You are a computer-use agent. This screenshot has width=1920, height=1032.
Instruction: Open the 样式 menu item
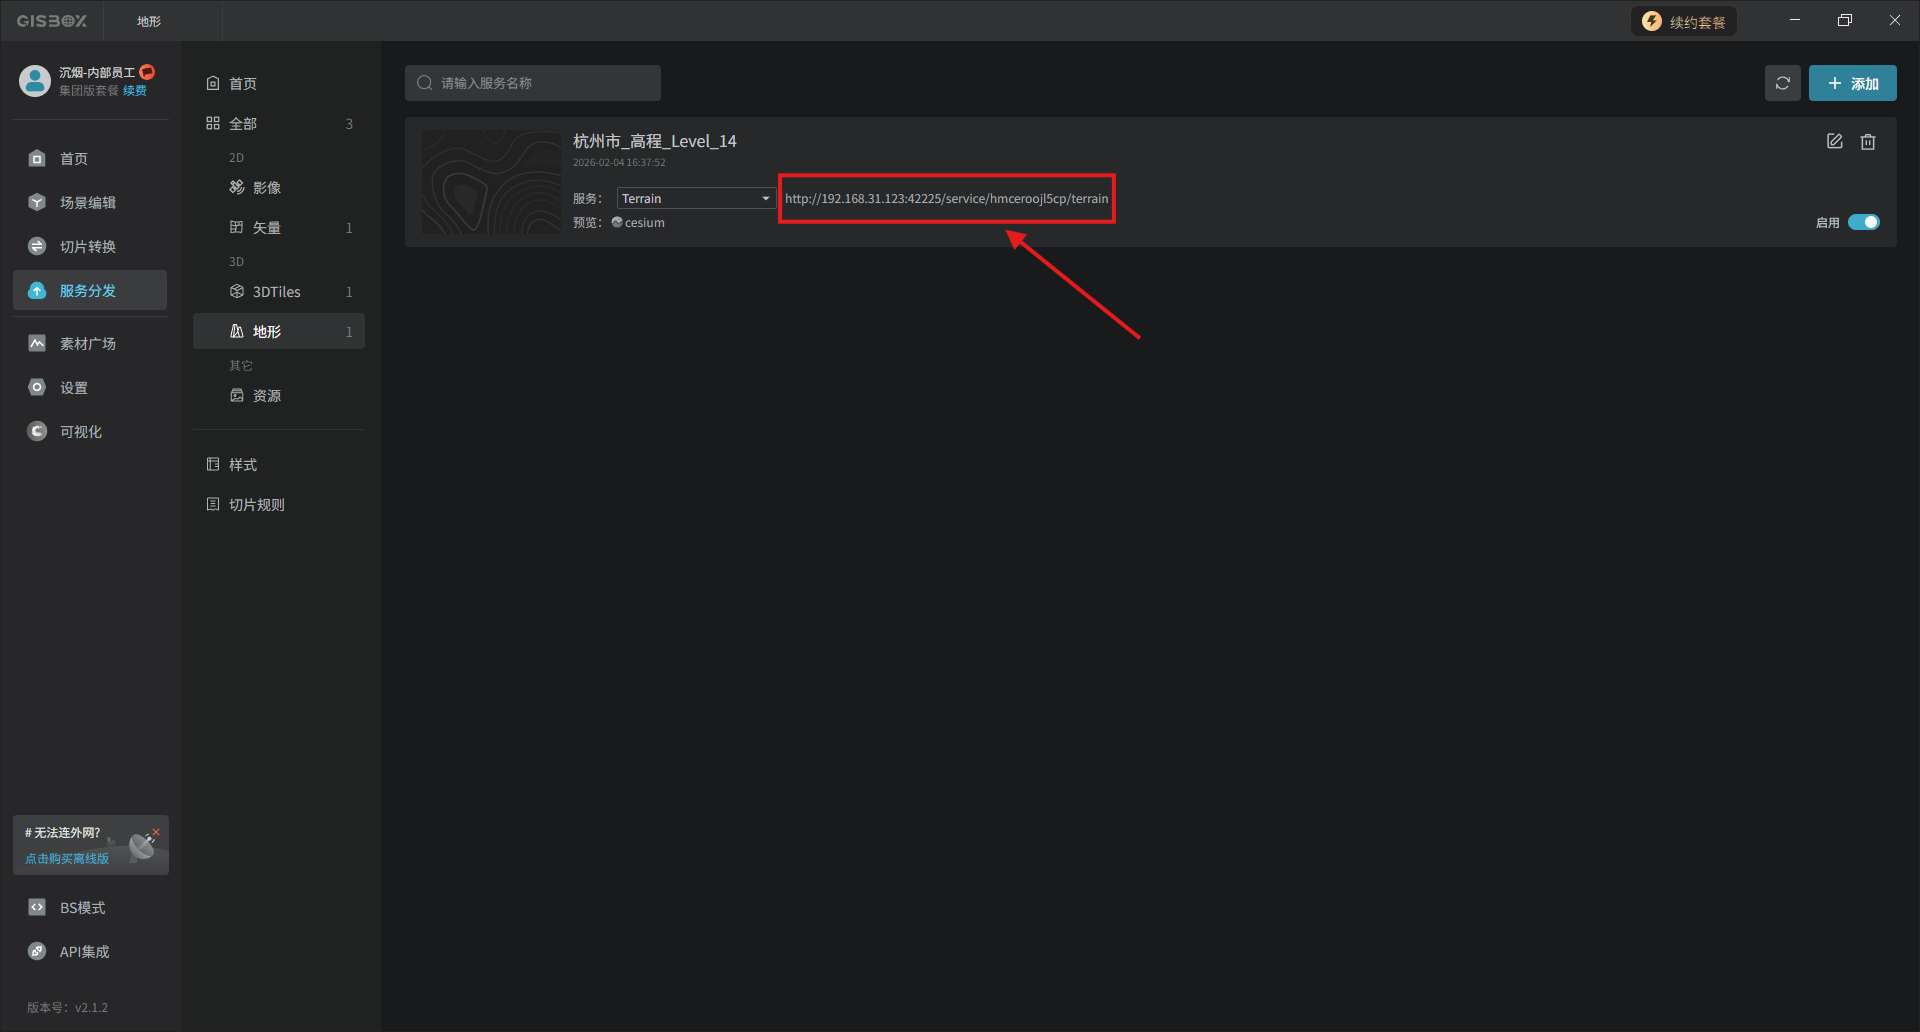click(242, 465)
